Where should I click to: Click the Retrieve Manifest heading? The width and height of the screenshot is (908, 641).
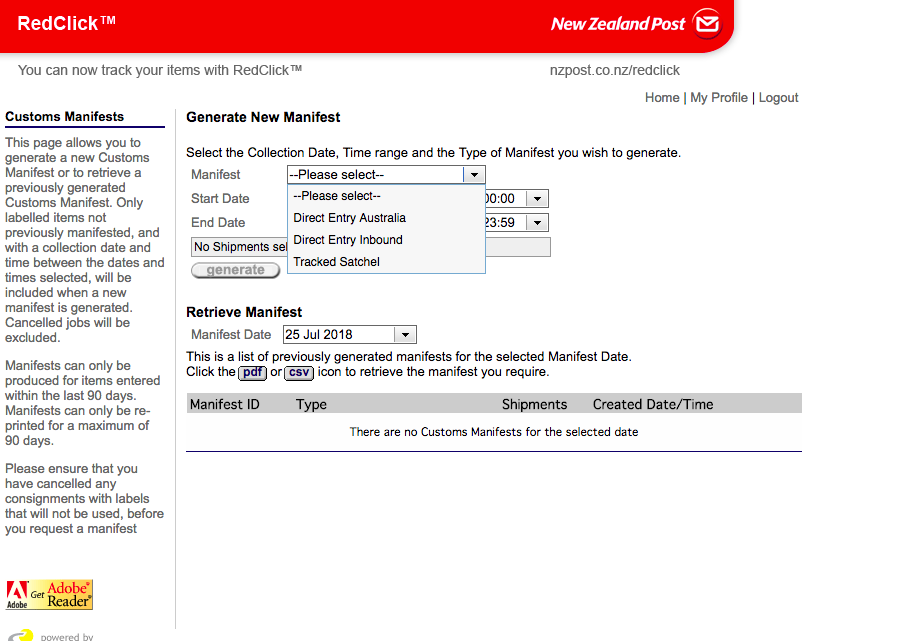point(244,312)
